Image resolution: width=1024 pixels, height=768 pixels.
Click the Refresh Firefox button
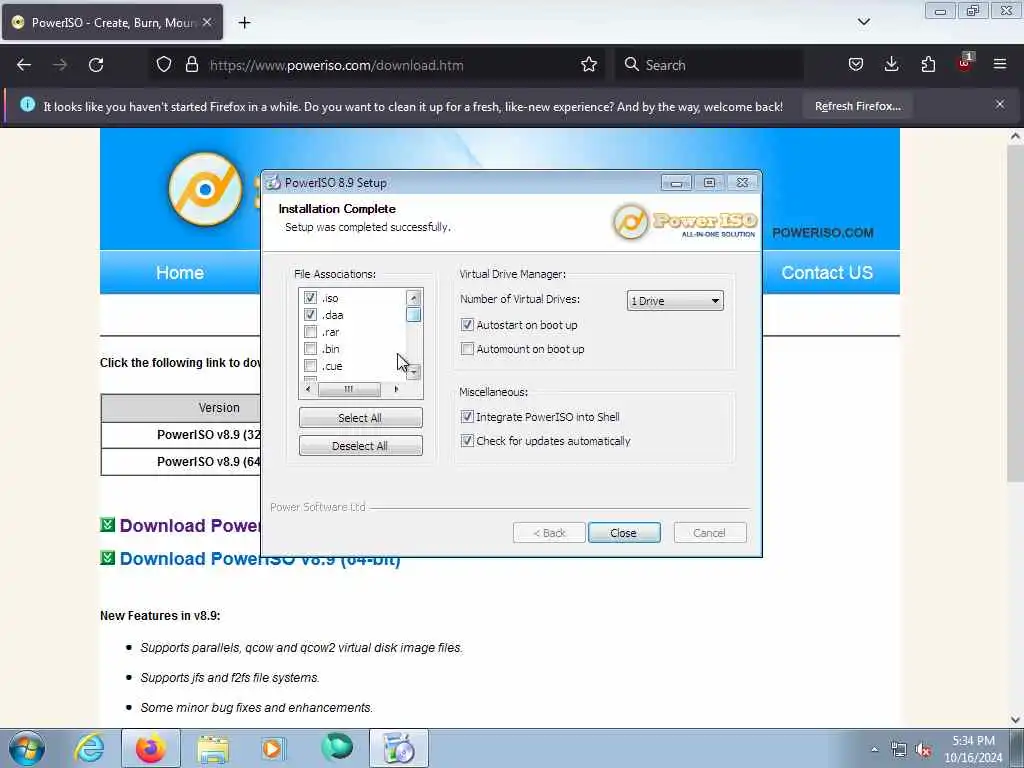tap(857, 106)
